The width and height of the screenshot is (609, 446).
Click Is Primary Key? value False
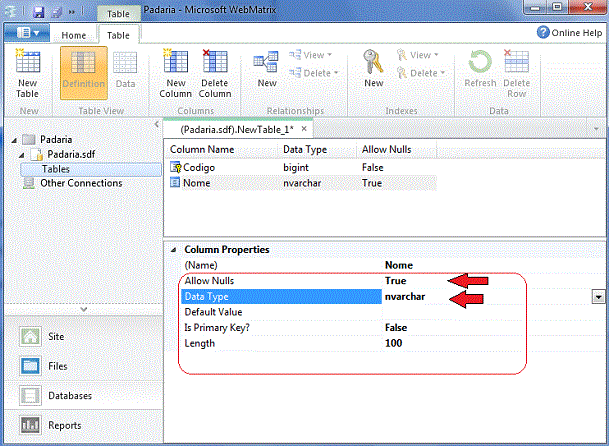(x=396, y=328)
